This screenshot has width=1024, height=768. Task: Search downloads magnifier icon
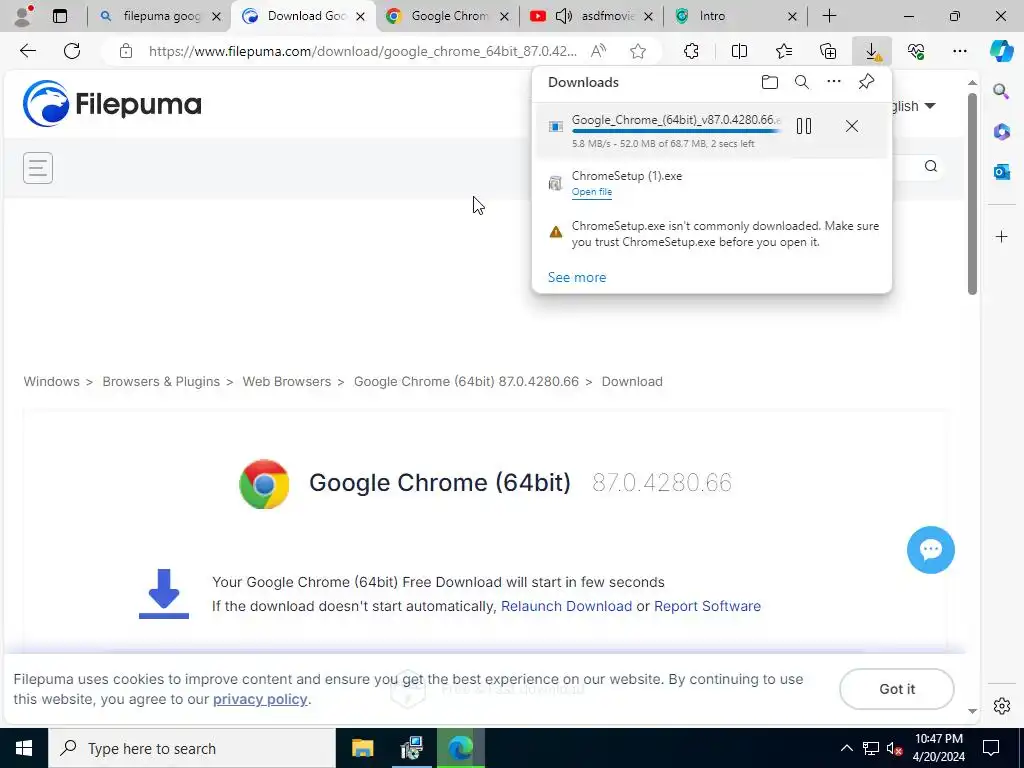click(802, 82)
